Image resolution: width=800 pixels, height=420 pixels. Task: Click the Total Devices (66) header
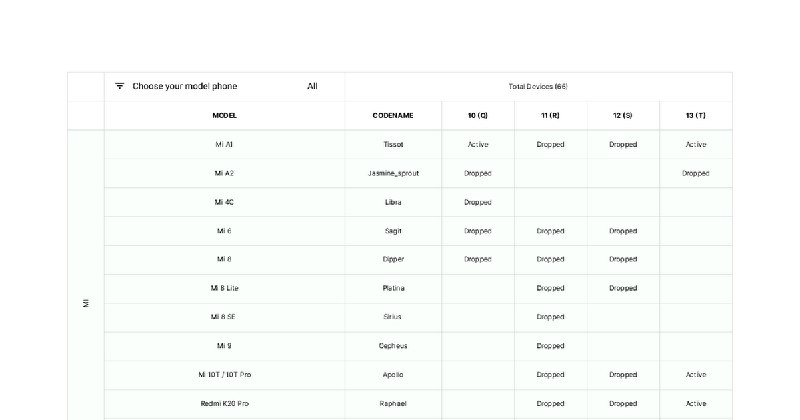538,86
